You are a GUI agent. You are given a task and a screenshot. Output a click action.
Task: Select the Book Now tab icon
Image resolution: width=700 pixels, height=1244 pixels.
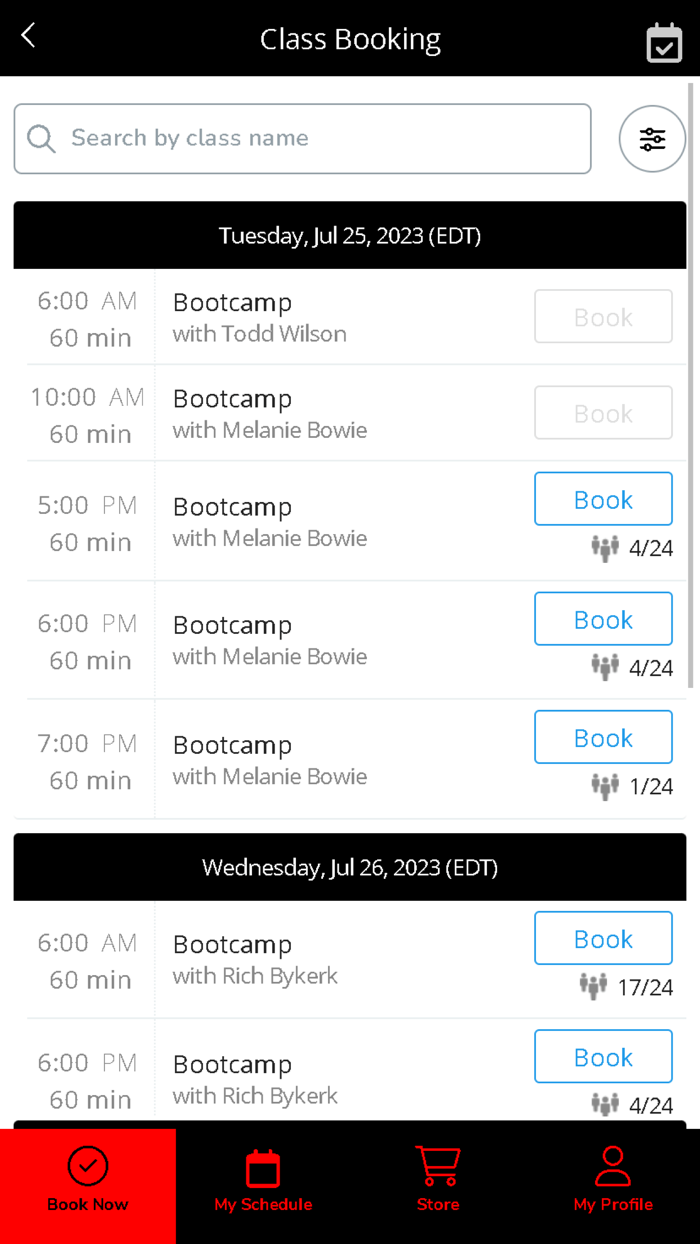click(88, 1166)
